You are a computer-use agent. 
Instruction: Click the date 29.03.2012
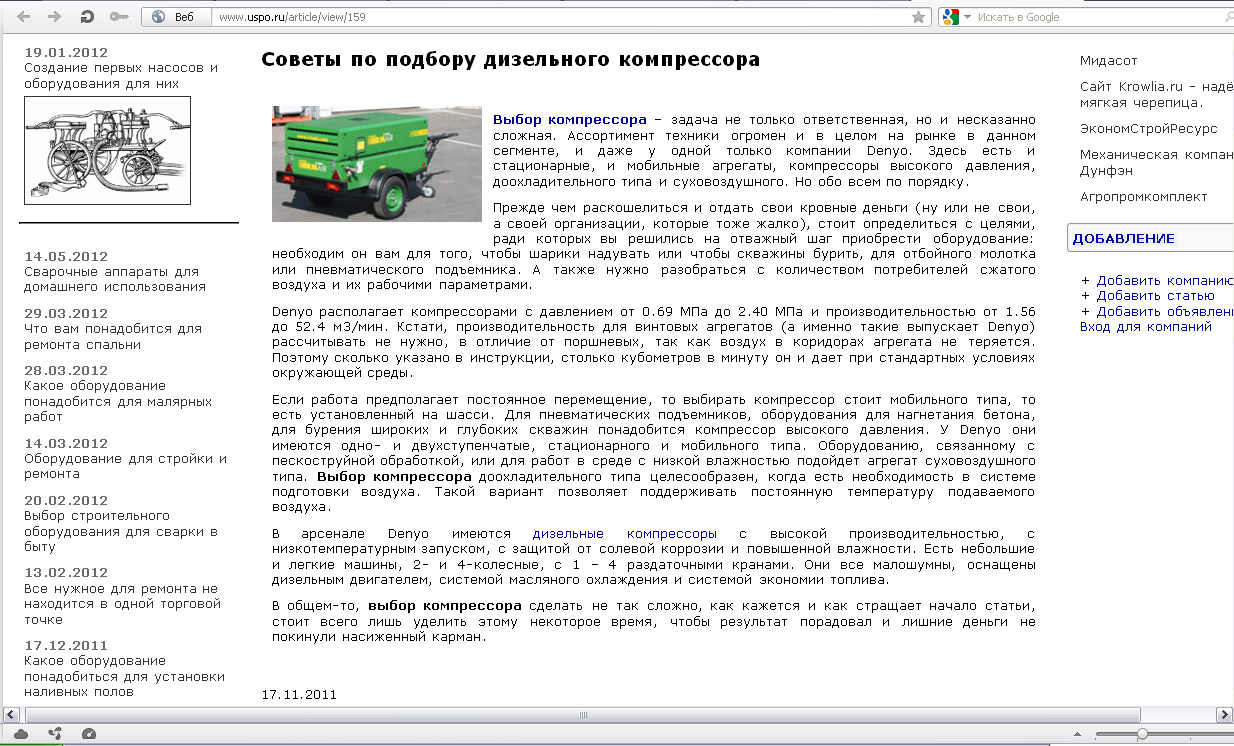tap(66, 314)
